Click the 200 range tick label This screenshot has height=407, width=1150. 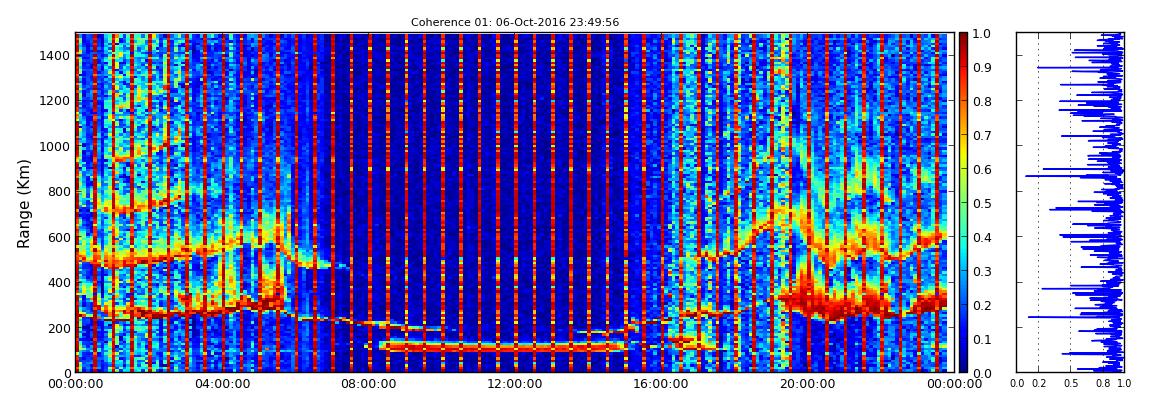tap(58, 328)
